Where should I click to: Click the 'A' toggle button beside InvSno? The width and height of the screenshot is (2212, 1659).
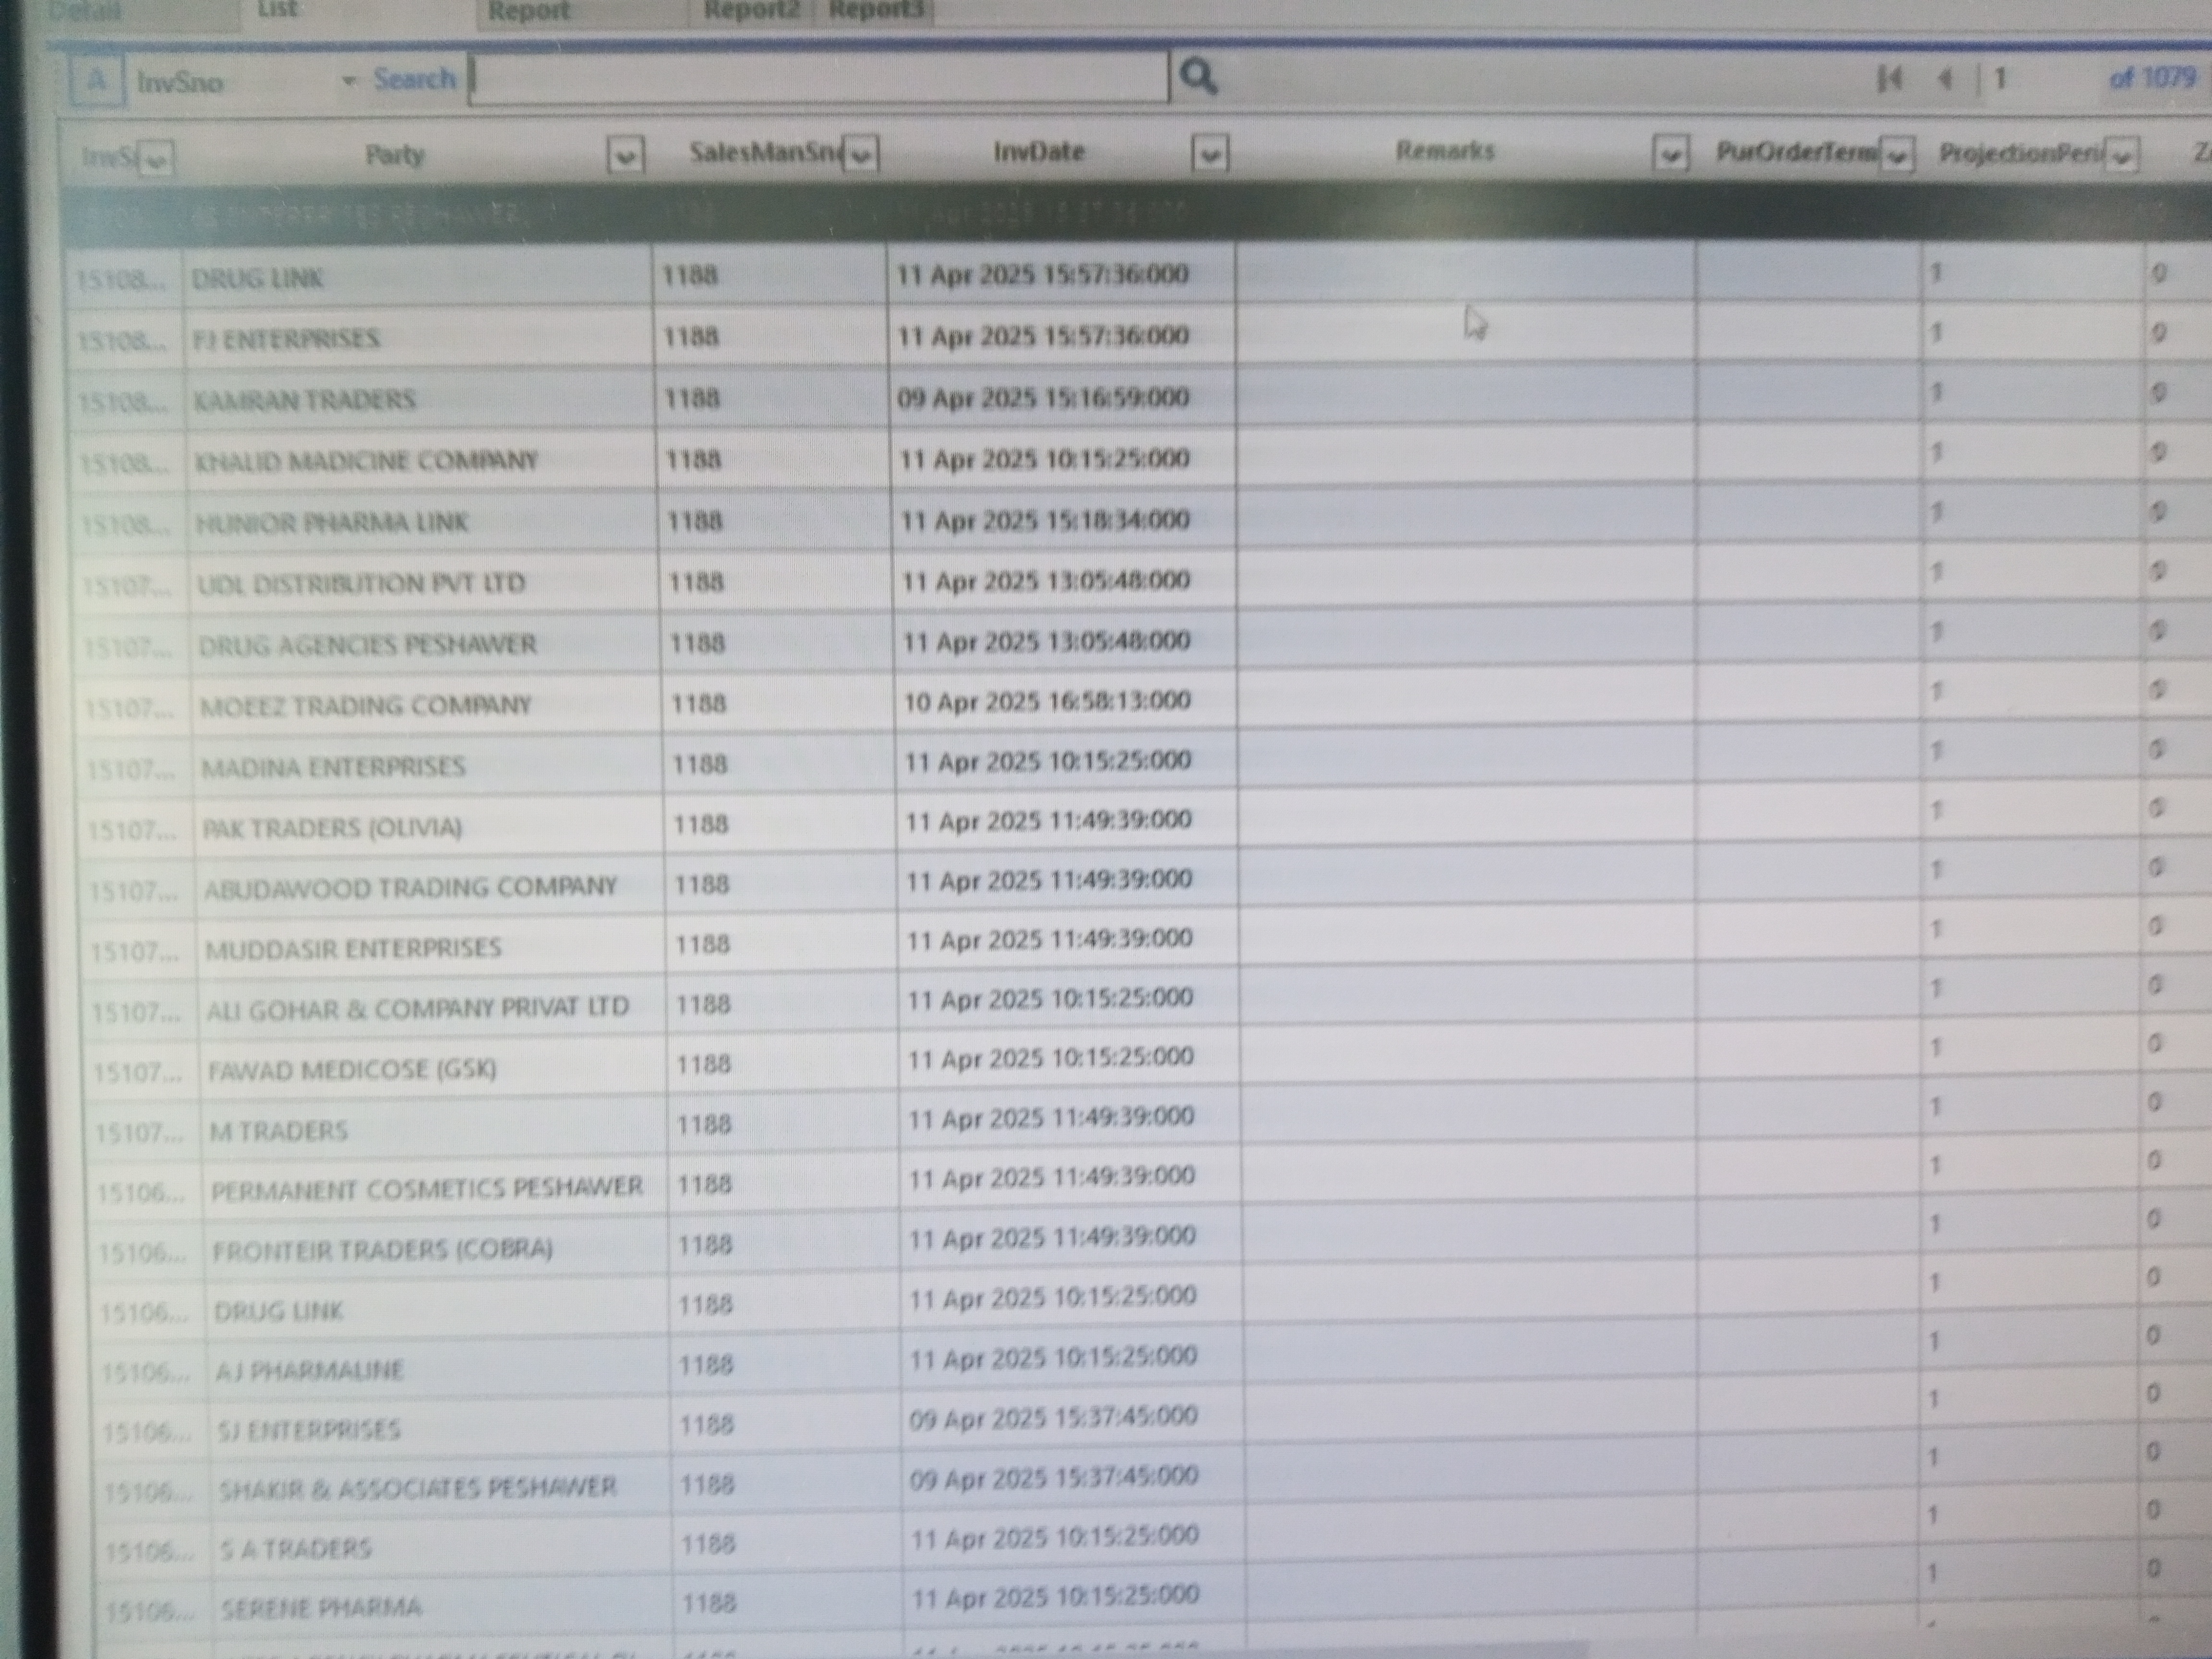coord(97,80)
